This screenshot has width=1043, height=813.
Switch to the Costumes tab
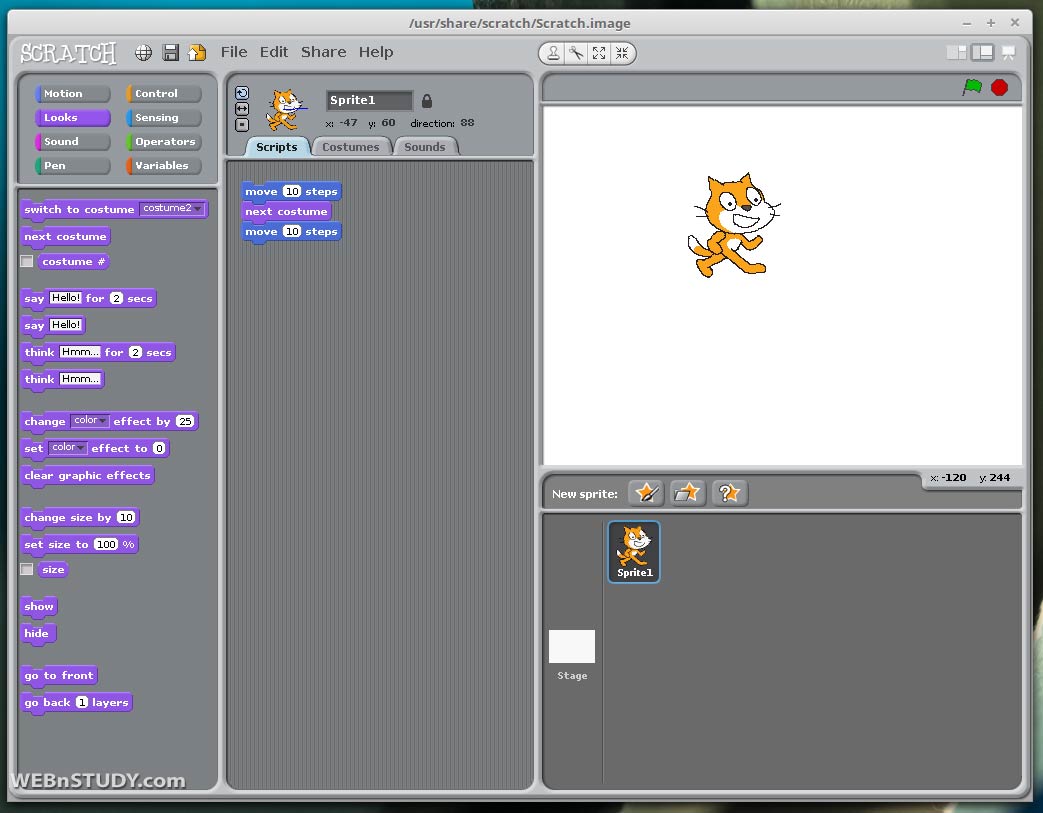pyautogui.click(x=351, y=147)
